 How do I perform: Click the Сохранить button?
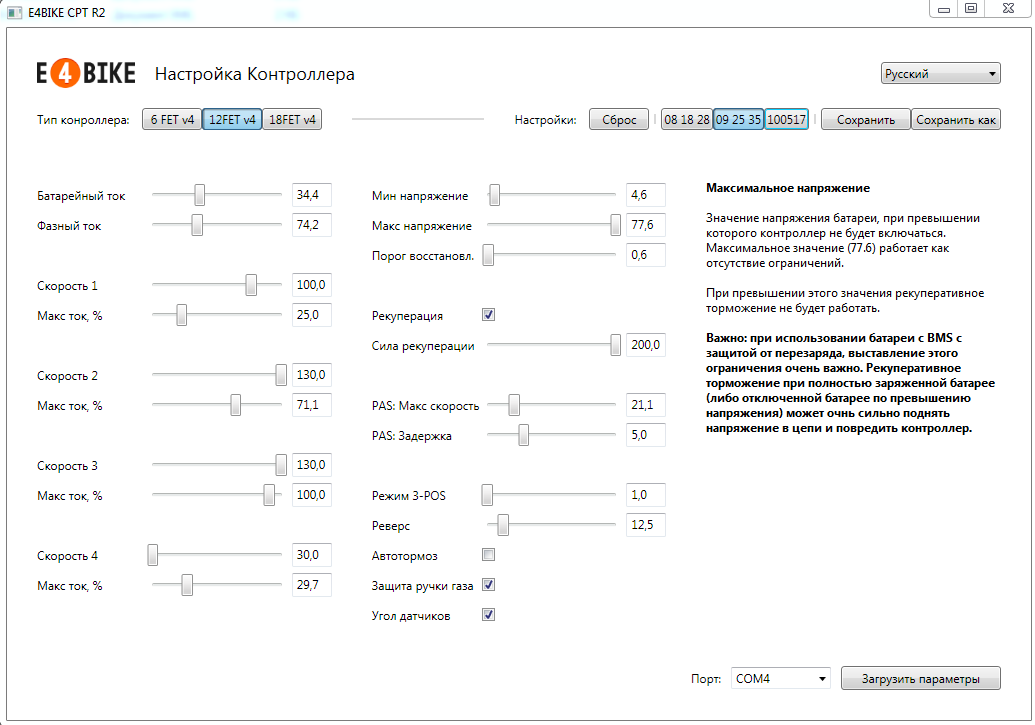pos(865,120)
